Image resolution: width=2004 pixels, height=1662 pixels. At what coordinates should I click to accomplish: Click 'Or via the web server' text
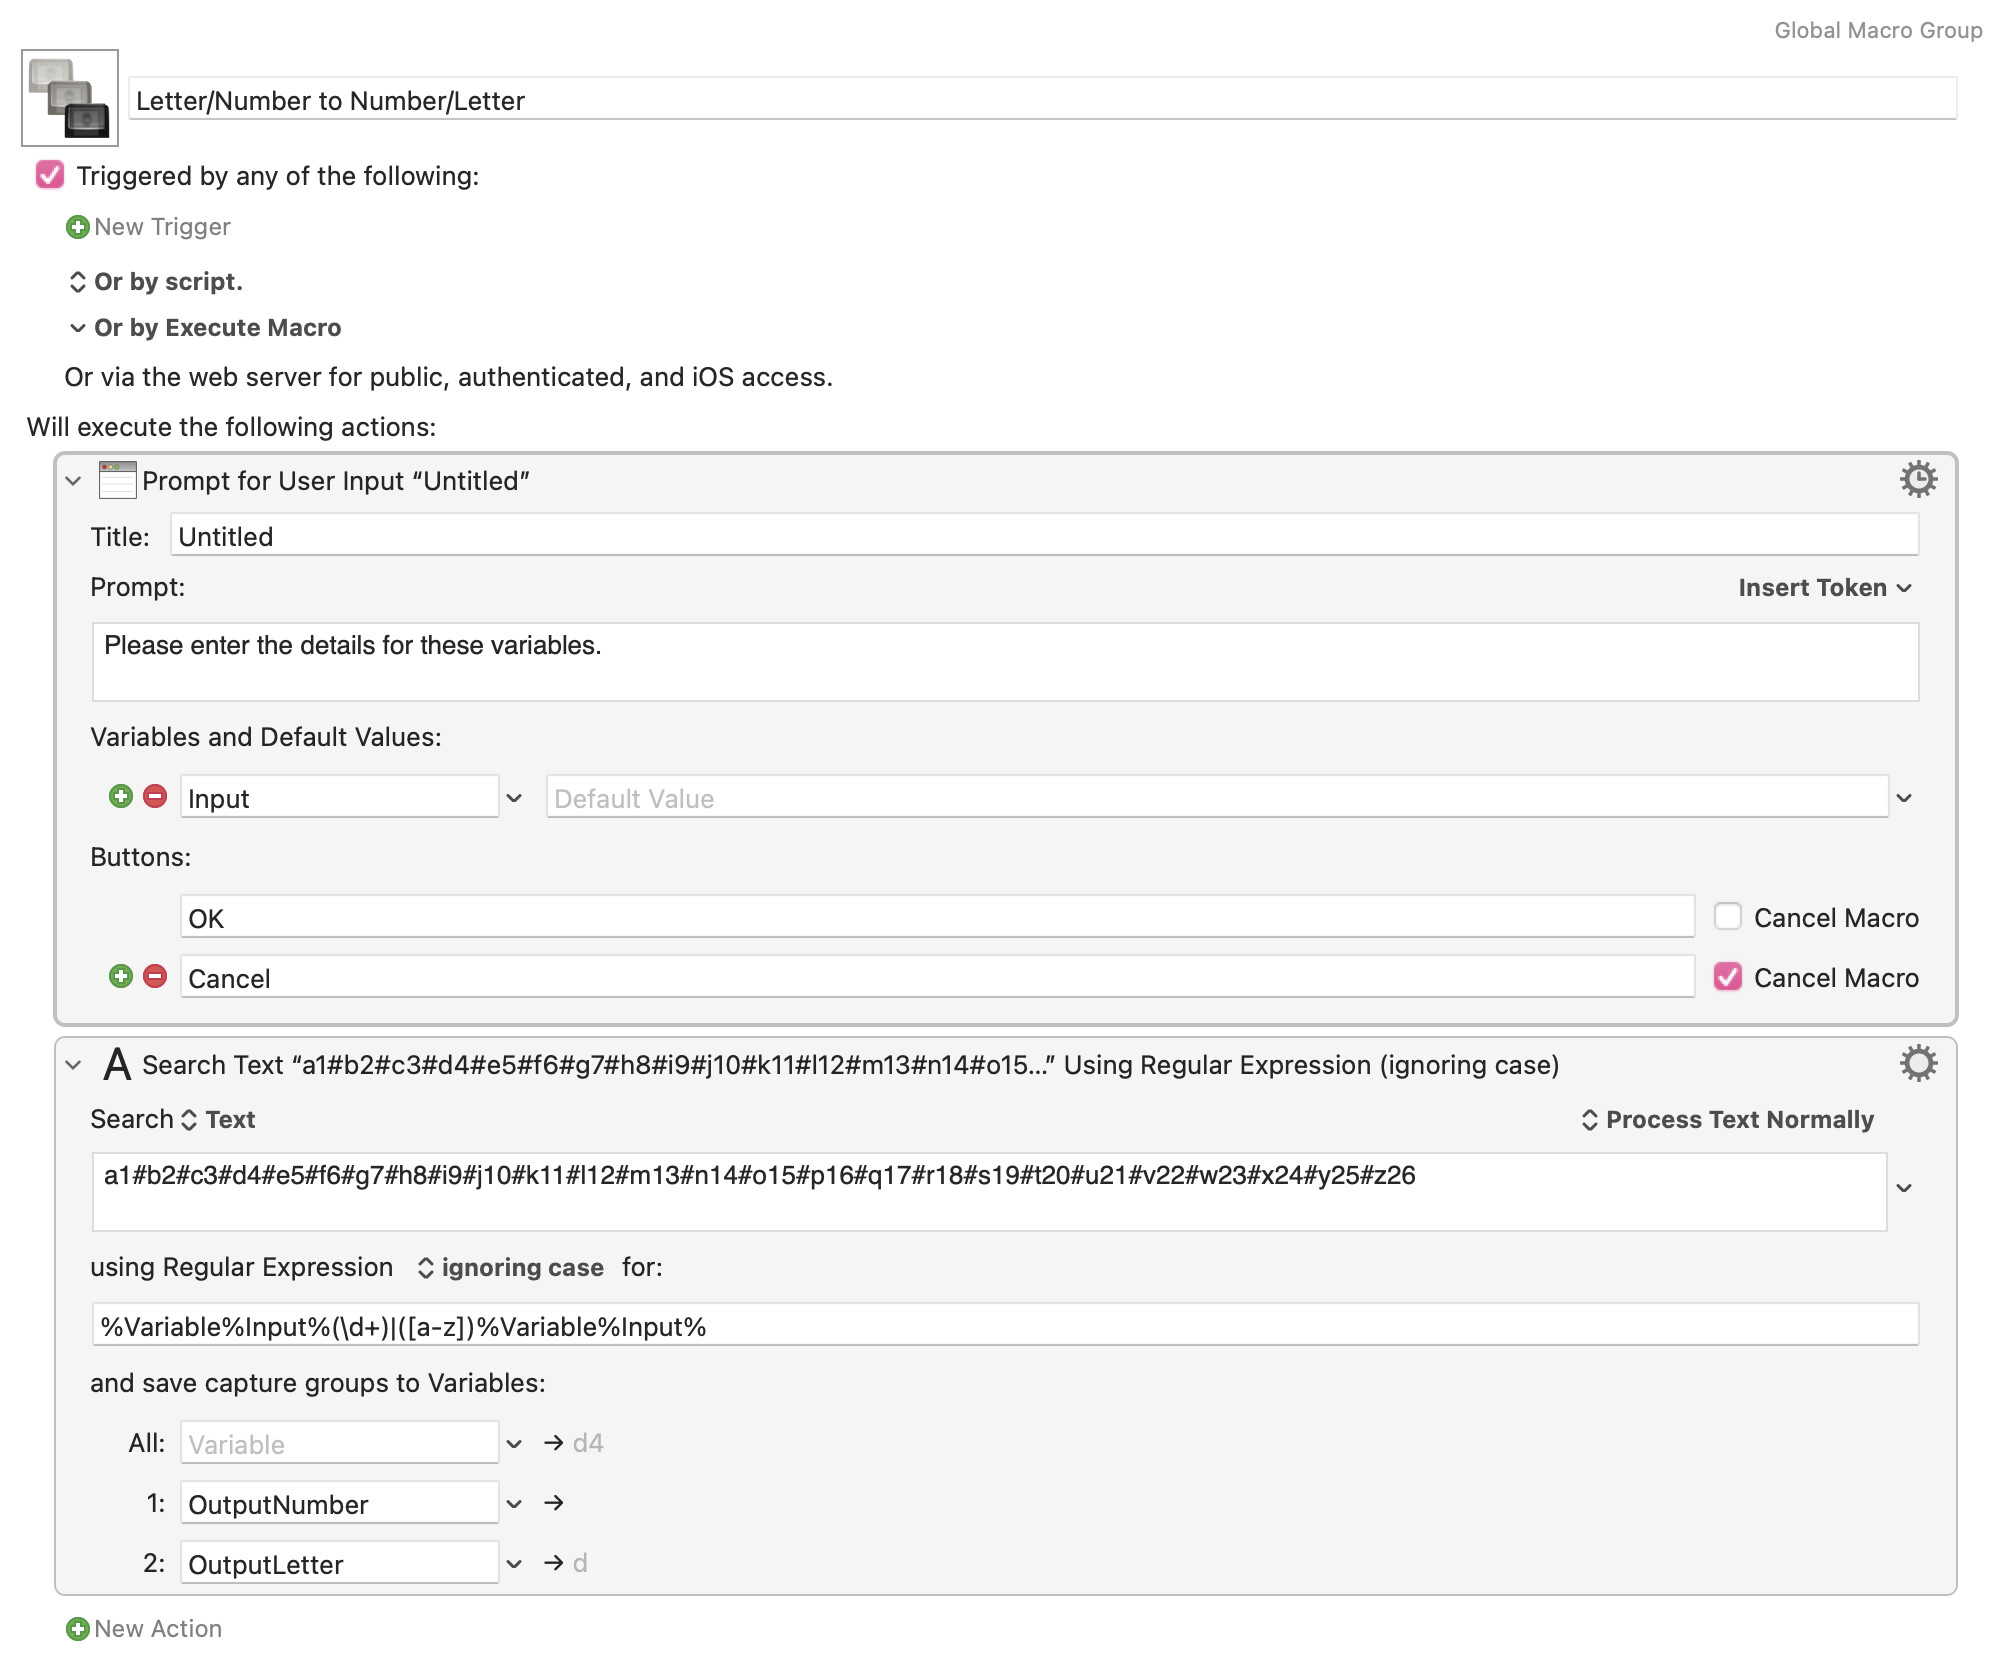pos(448,377)
